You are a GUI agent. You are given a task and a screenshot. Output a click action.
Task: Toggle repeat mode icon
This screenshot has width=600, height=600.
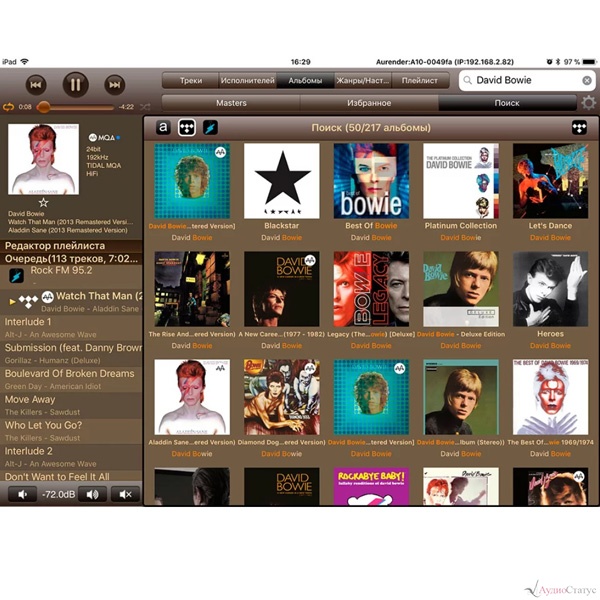9,106
